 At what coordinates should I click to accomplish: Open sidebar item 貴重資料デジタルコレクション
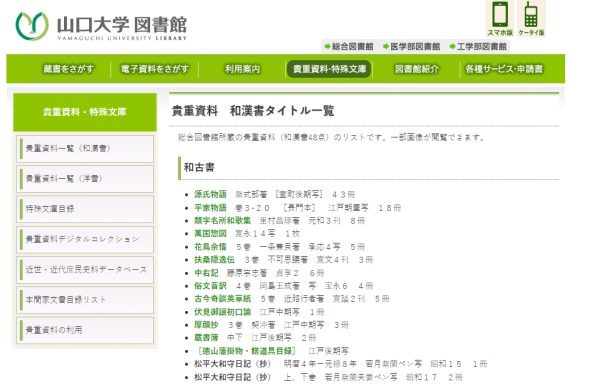[x=85, y=239]
